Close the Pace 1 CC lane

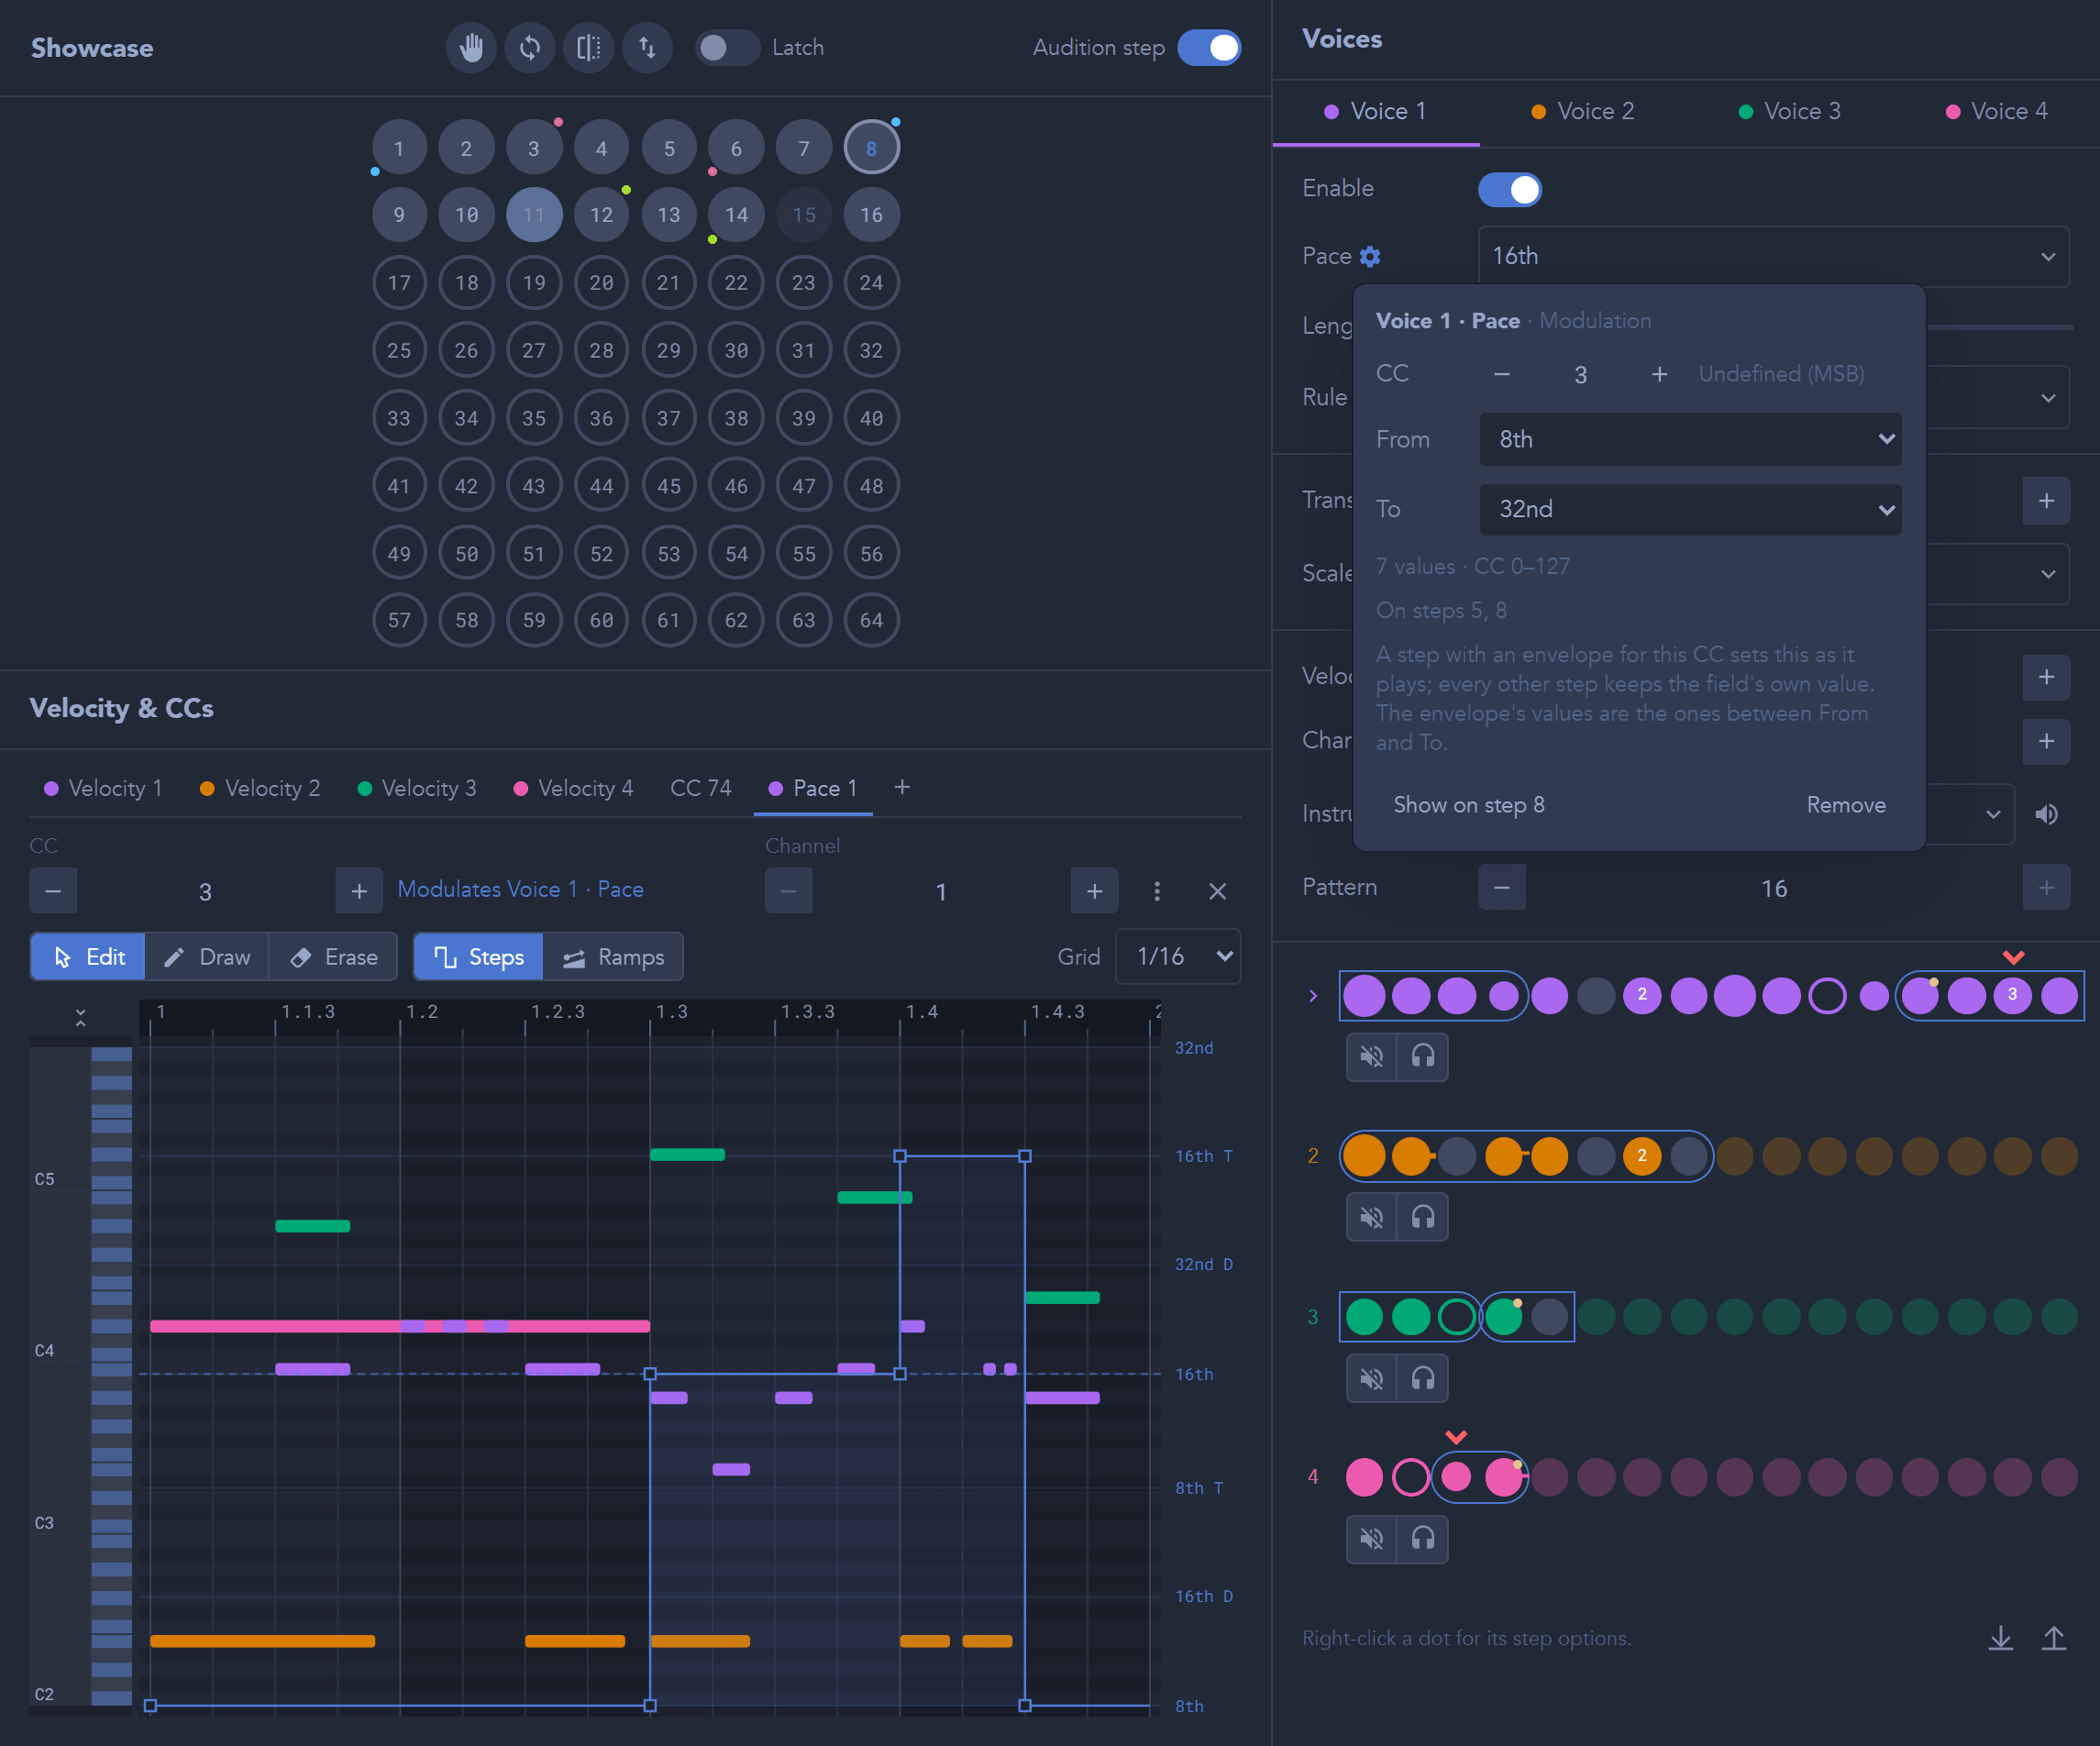(1217, 891)
